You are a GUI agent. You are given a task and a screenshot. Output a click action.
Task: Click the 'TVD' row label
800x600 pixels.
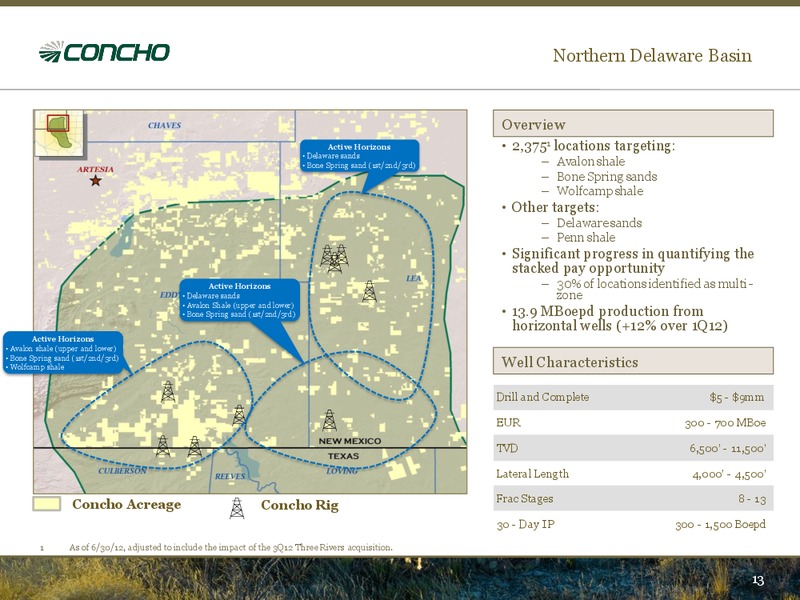tap(507, 448)
